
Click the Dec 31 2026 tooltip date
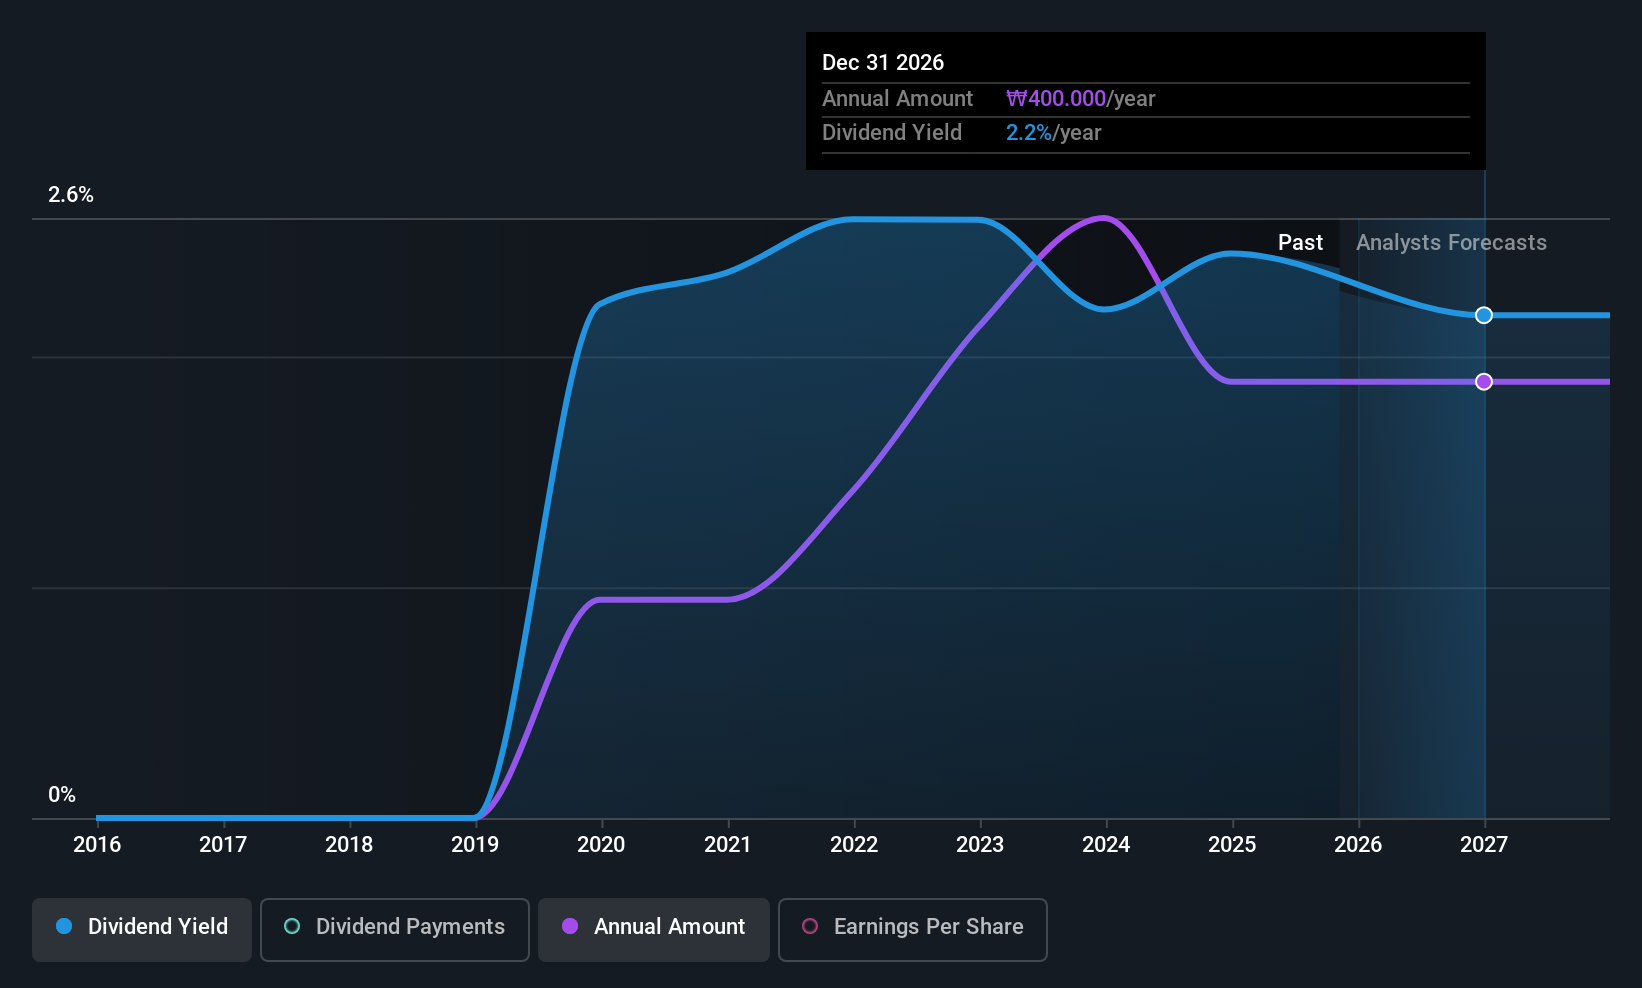coord(883,63)
